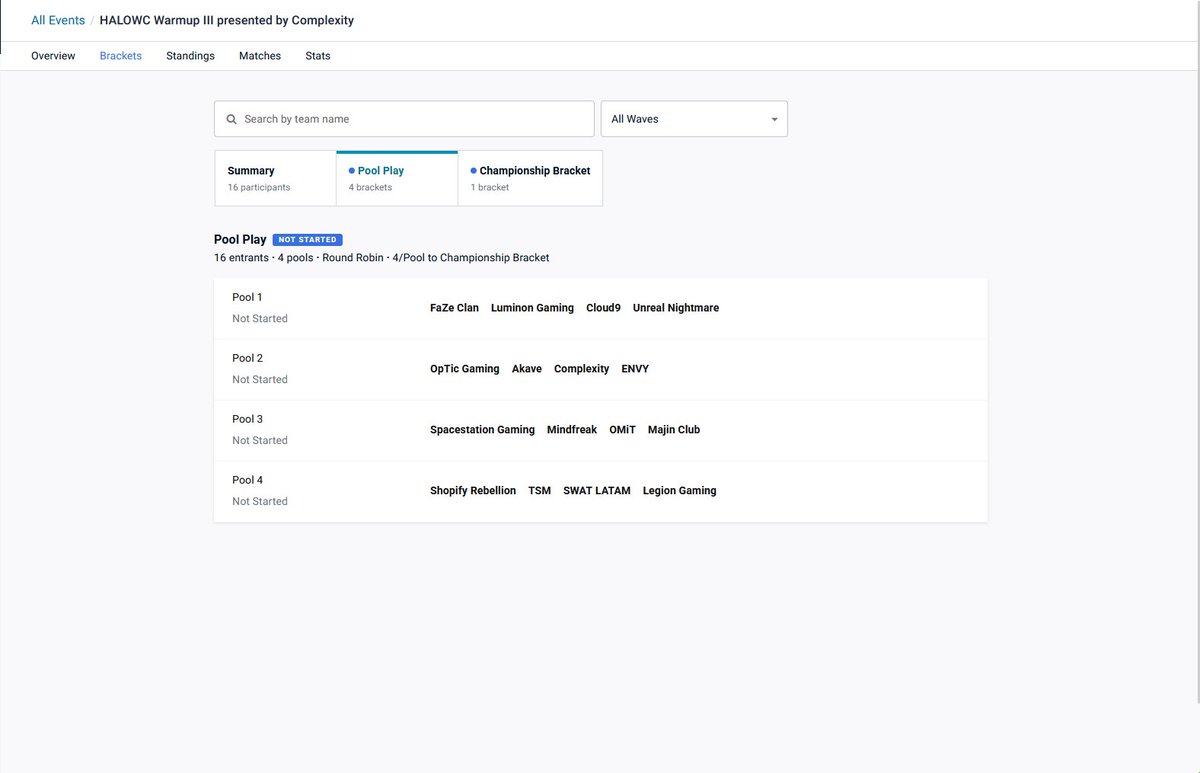Click Cloud9 team name

[x=603, y=308]
